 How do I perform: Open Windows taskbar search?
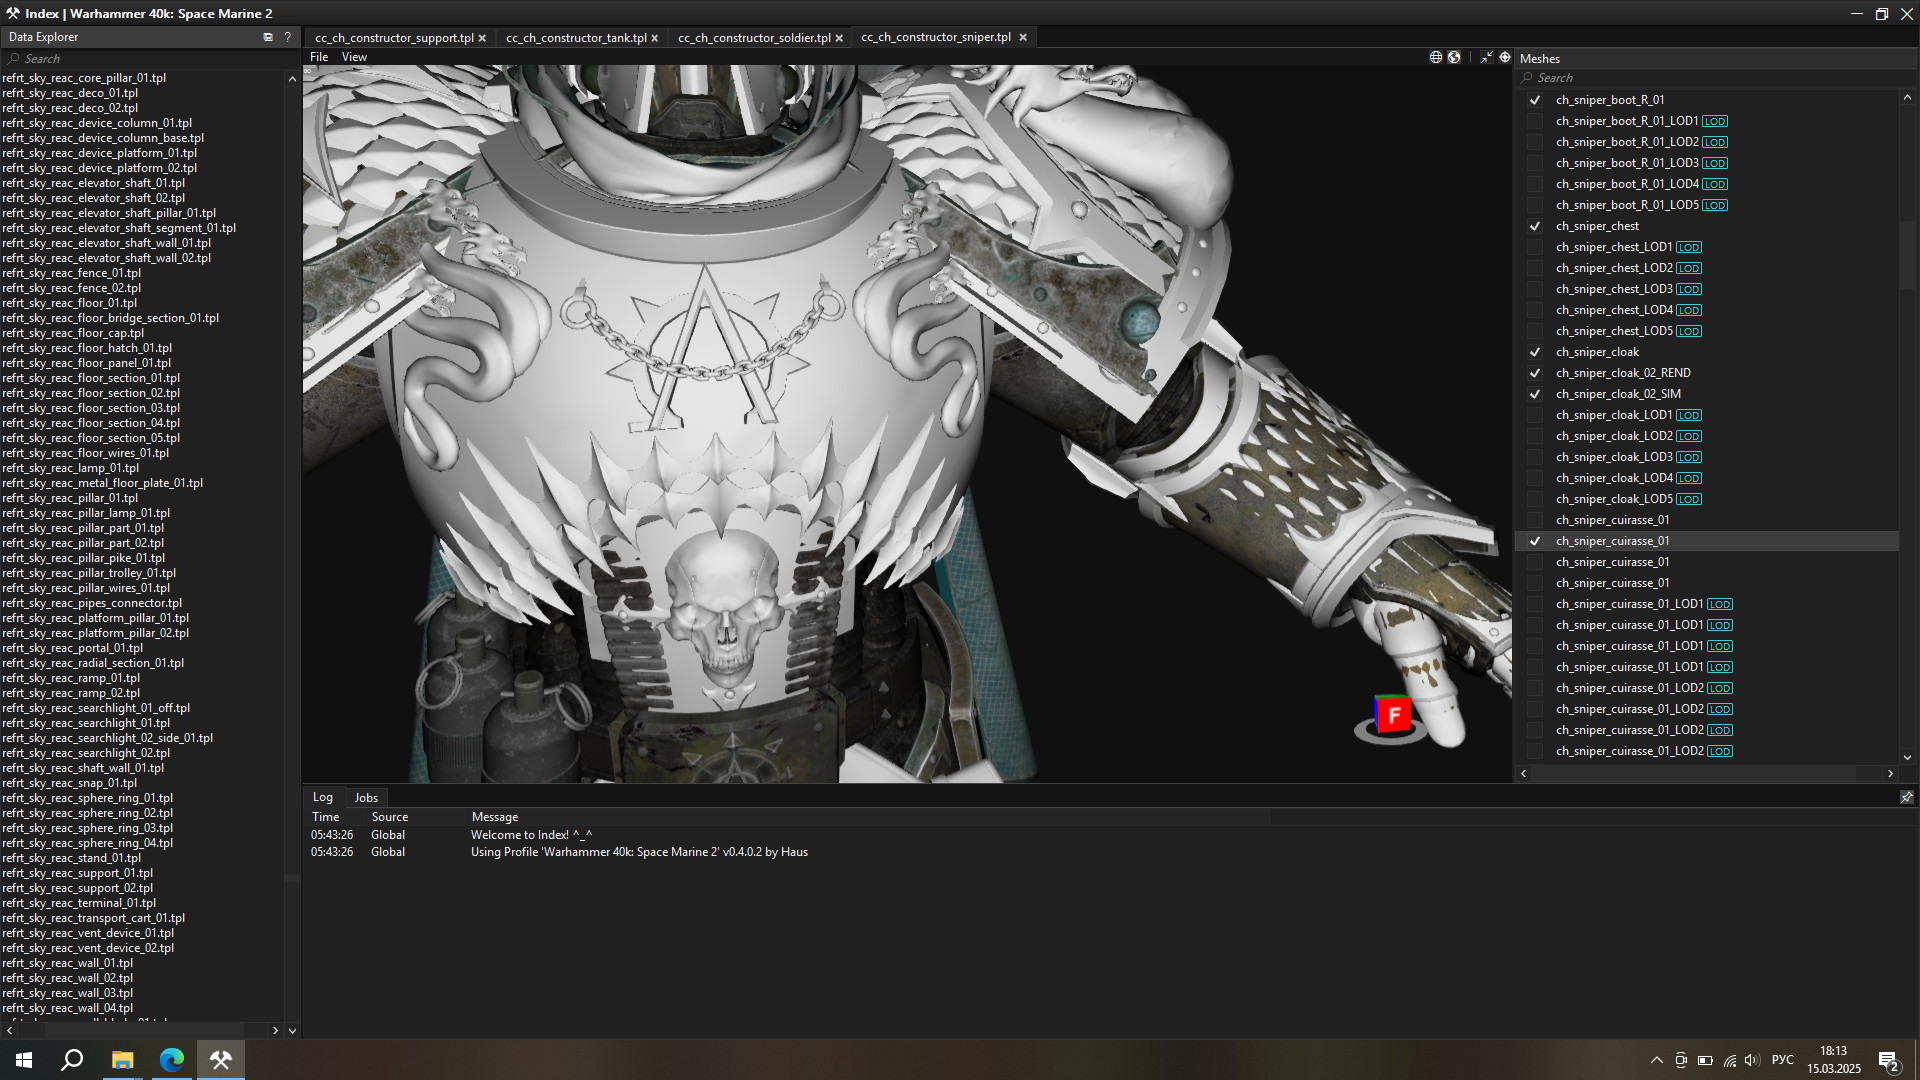pos(72,1060)
